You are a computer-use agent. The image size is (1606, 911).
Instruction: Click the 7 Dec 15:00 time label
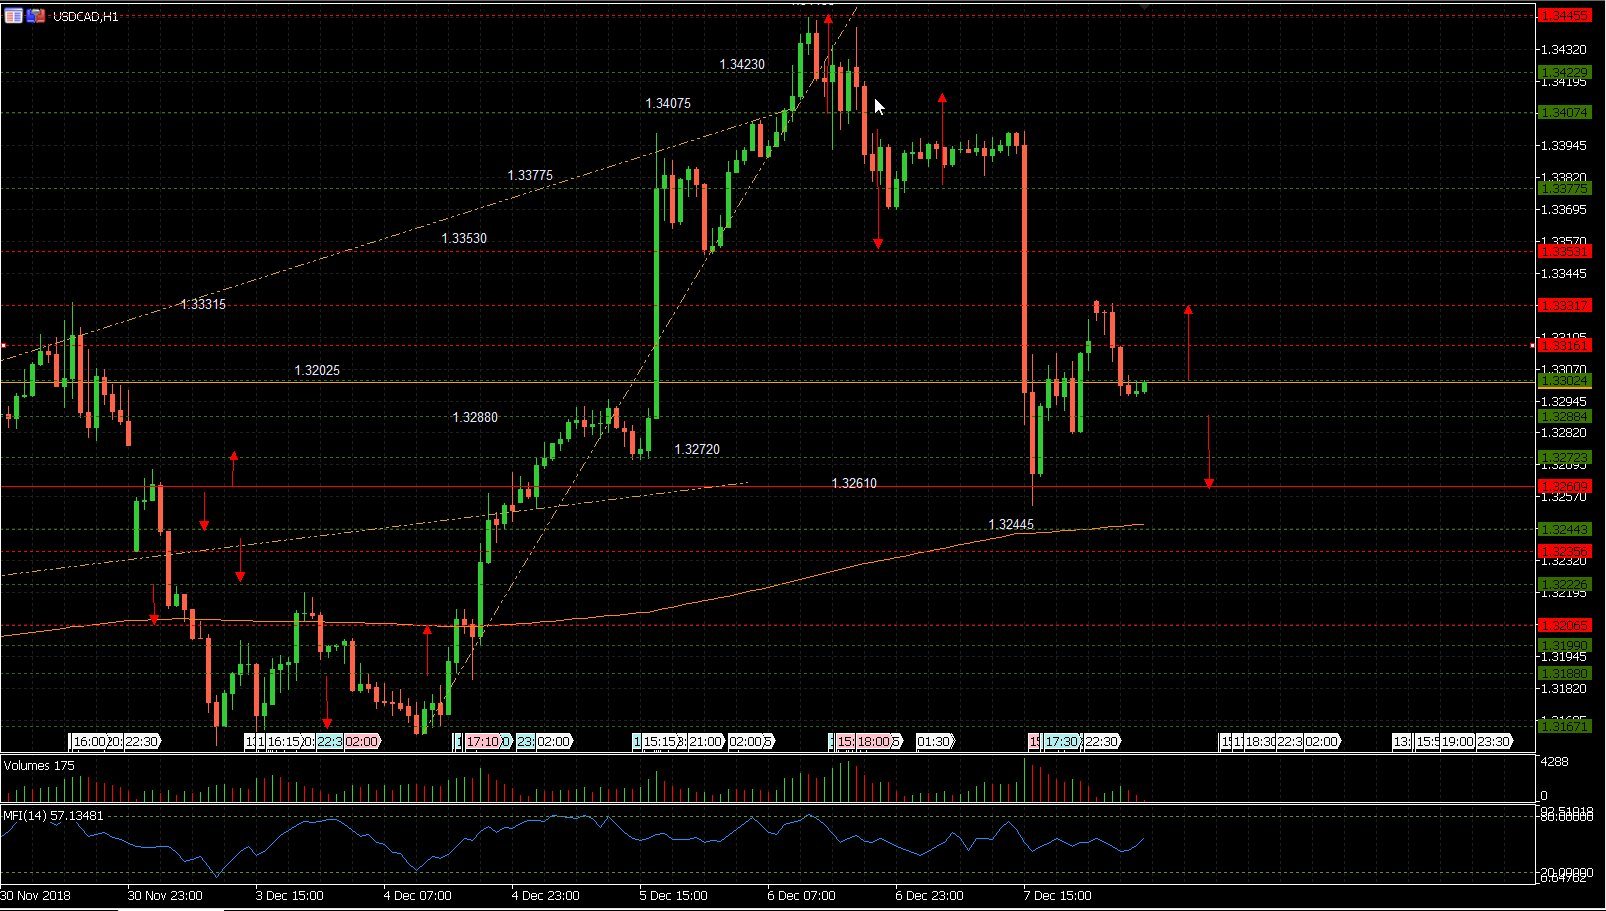(1060, 895)
